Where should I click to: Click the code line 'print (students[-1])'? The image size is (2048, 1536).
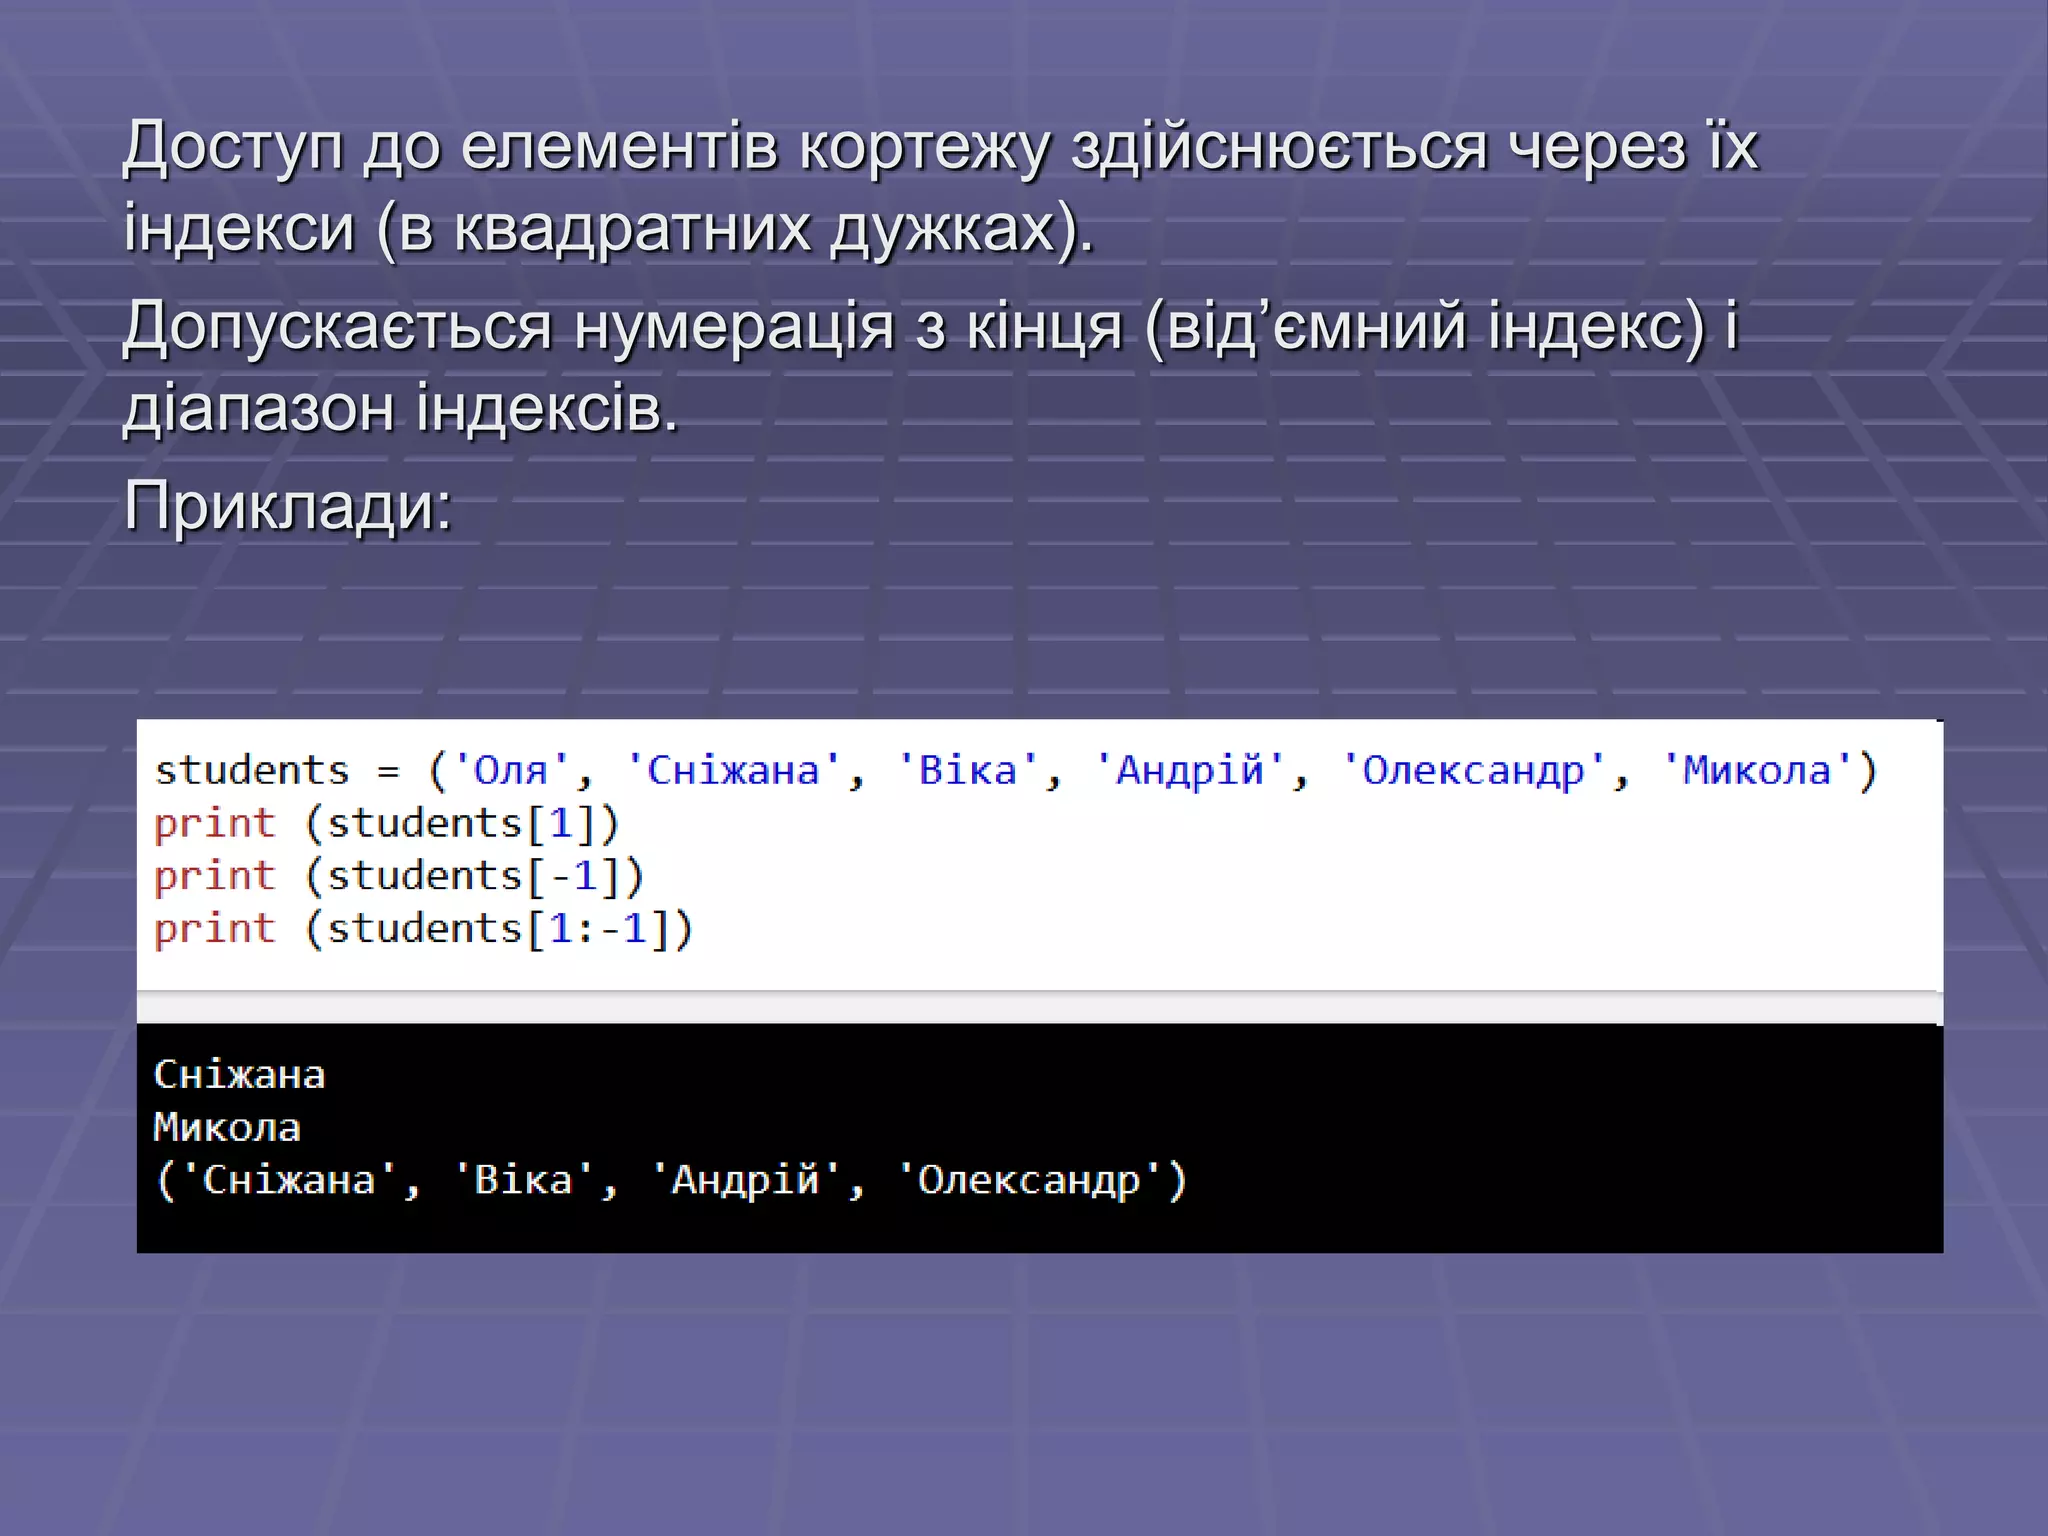pyautogui.click(x=399, y=877)
